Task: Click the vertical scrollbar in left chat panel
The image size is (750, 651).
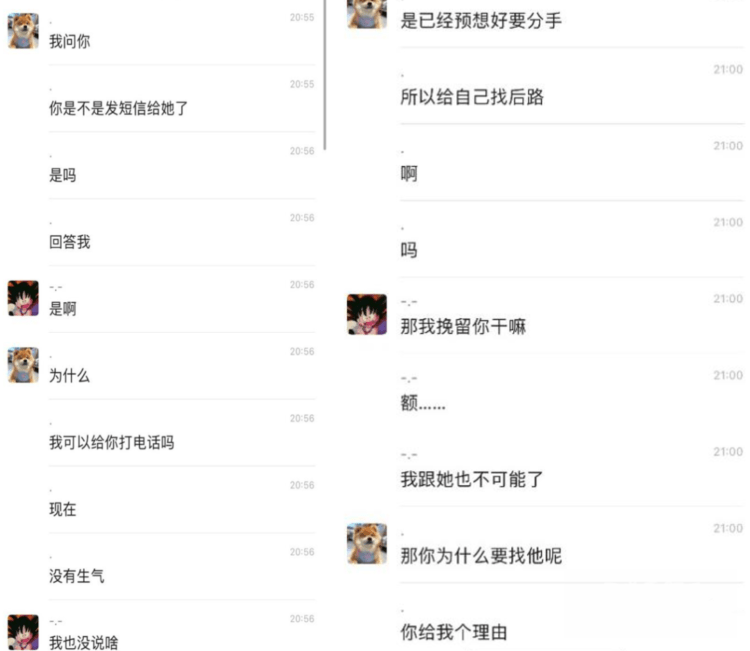Action: (x=325, y=75)
